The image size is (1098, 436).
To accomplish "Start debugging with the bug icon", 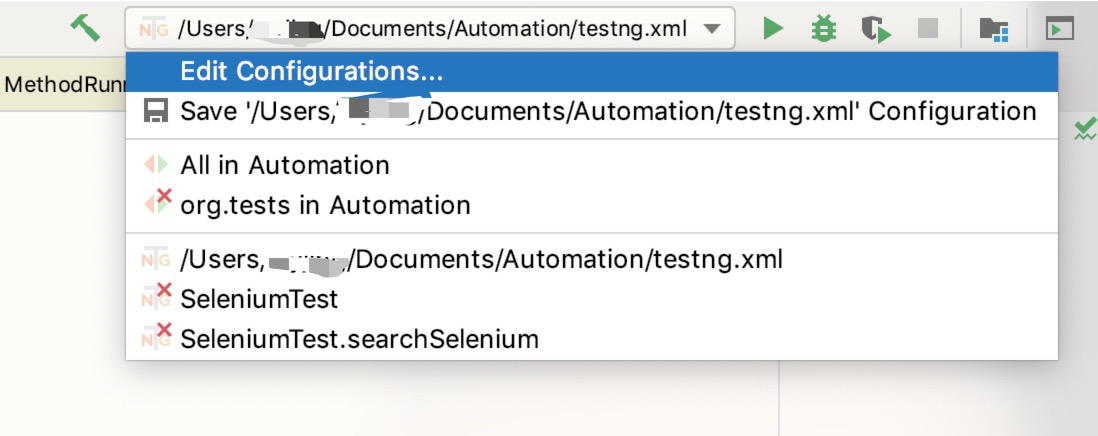I will coord(824,29).
